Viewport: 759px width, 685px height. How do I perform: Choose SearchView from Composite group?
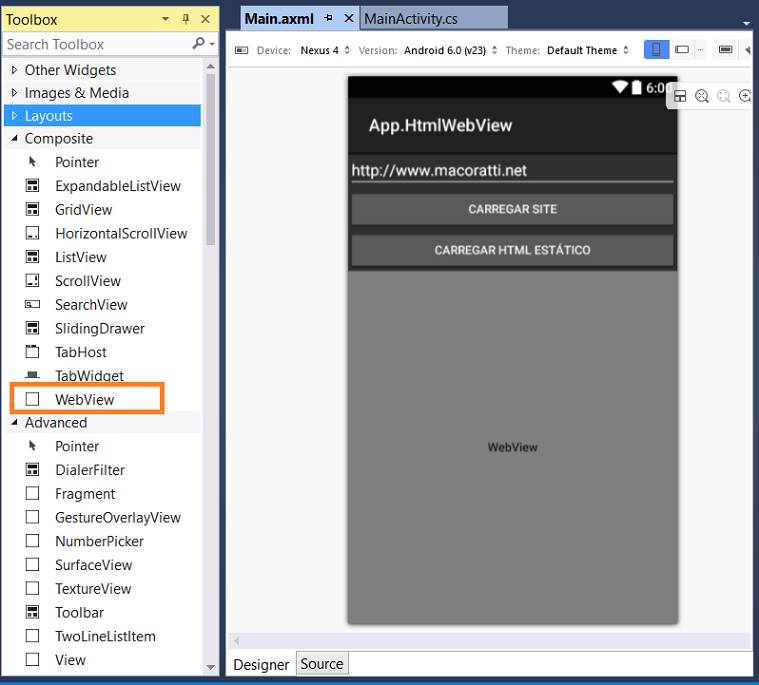(x=91, y=304)
